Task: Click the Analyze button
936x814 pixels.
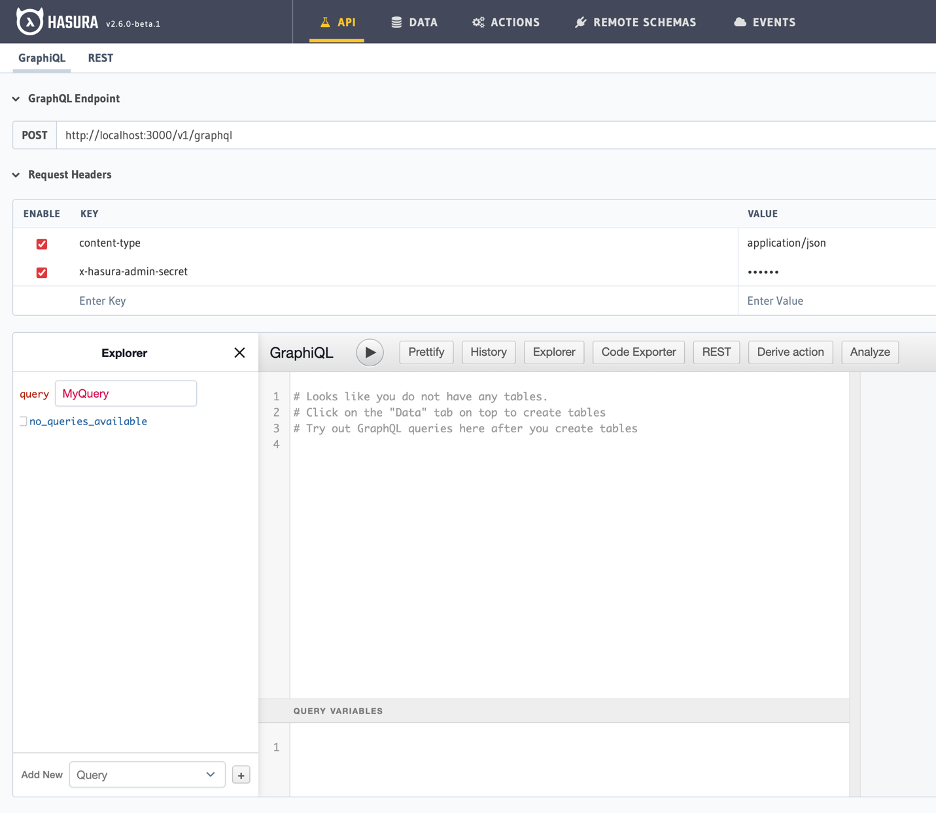Action: coord(870,352)
